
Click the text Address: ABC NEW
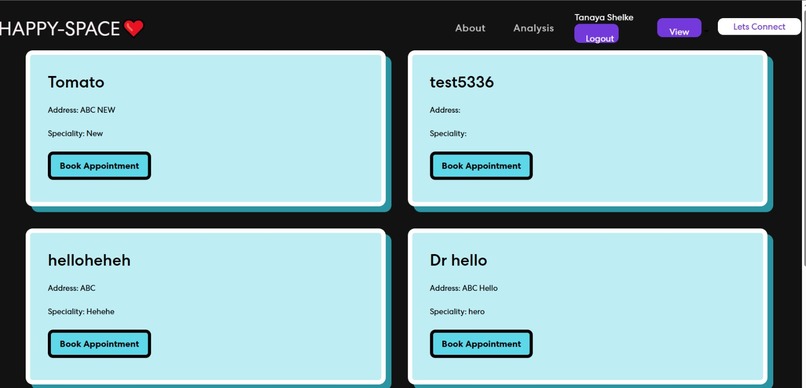81,110
